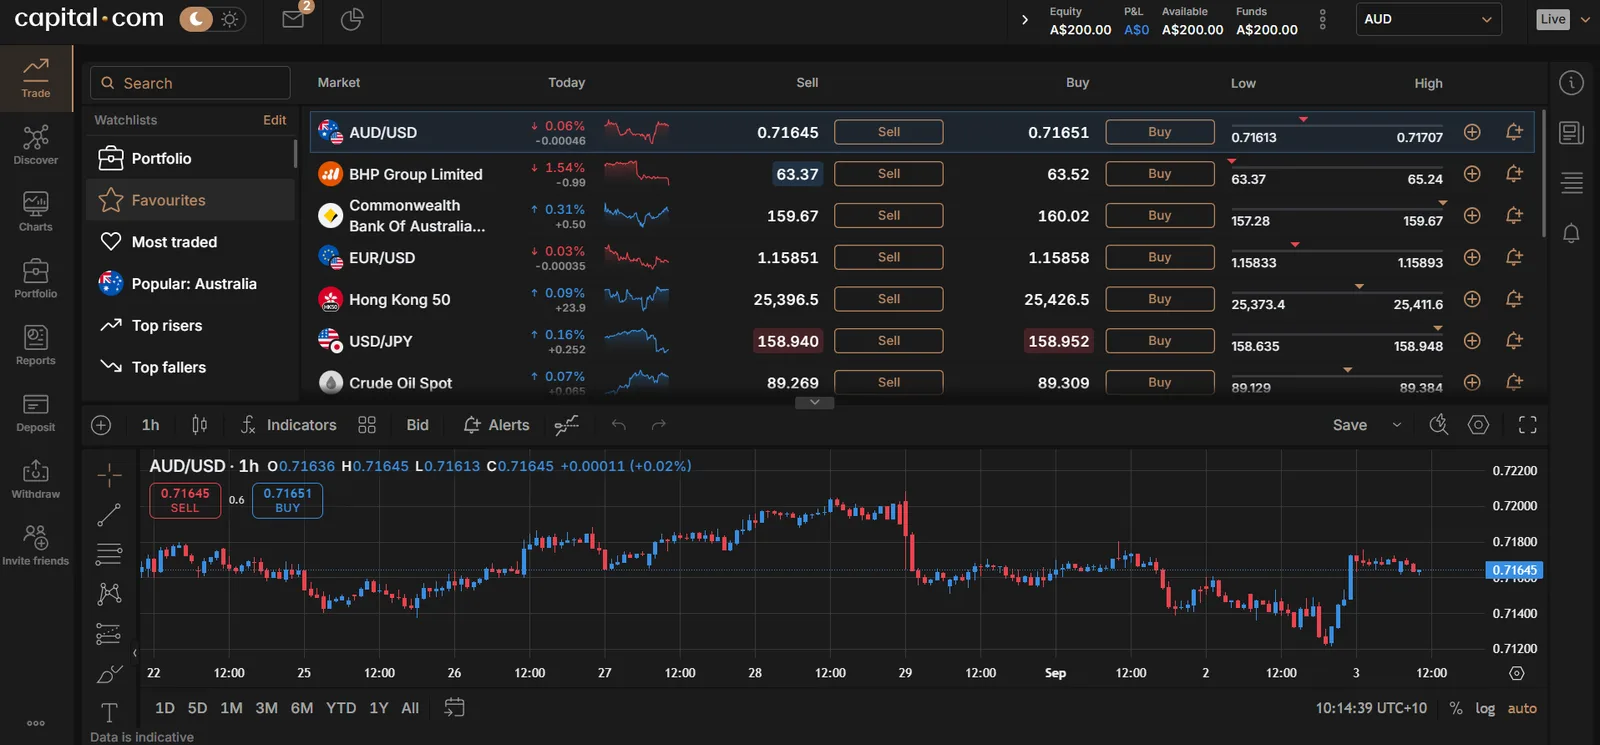
Task: Open the info panel icon
Action: 1572,83
